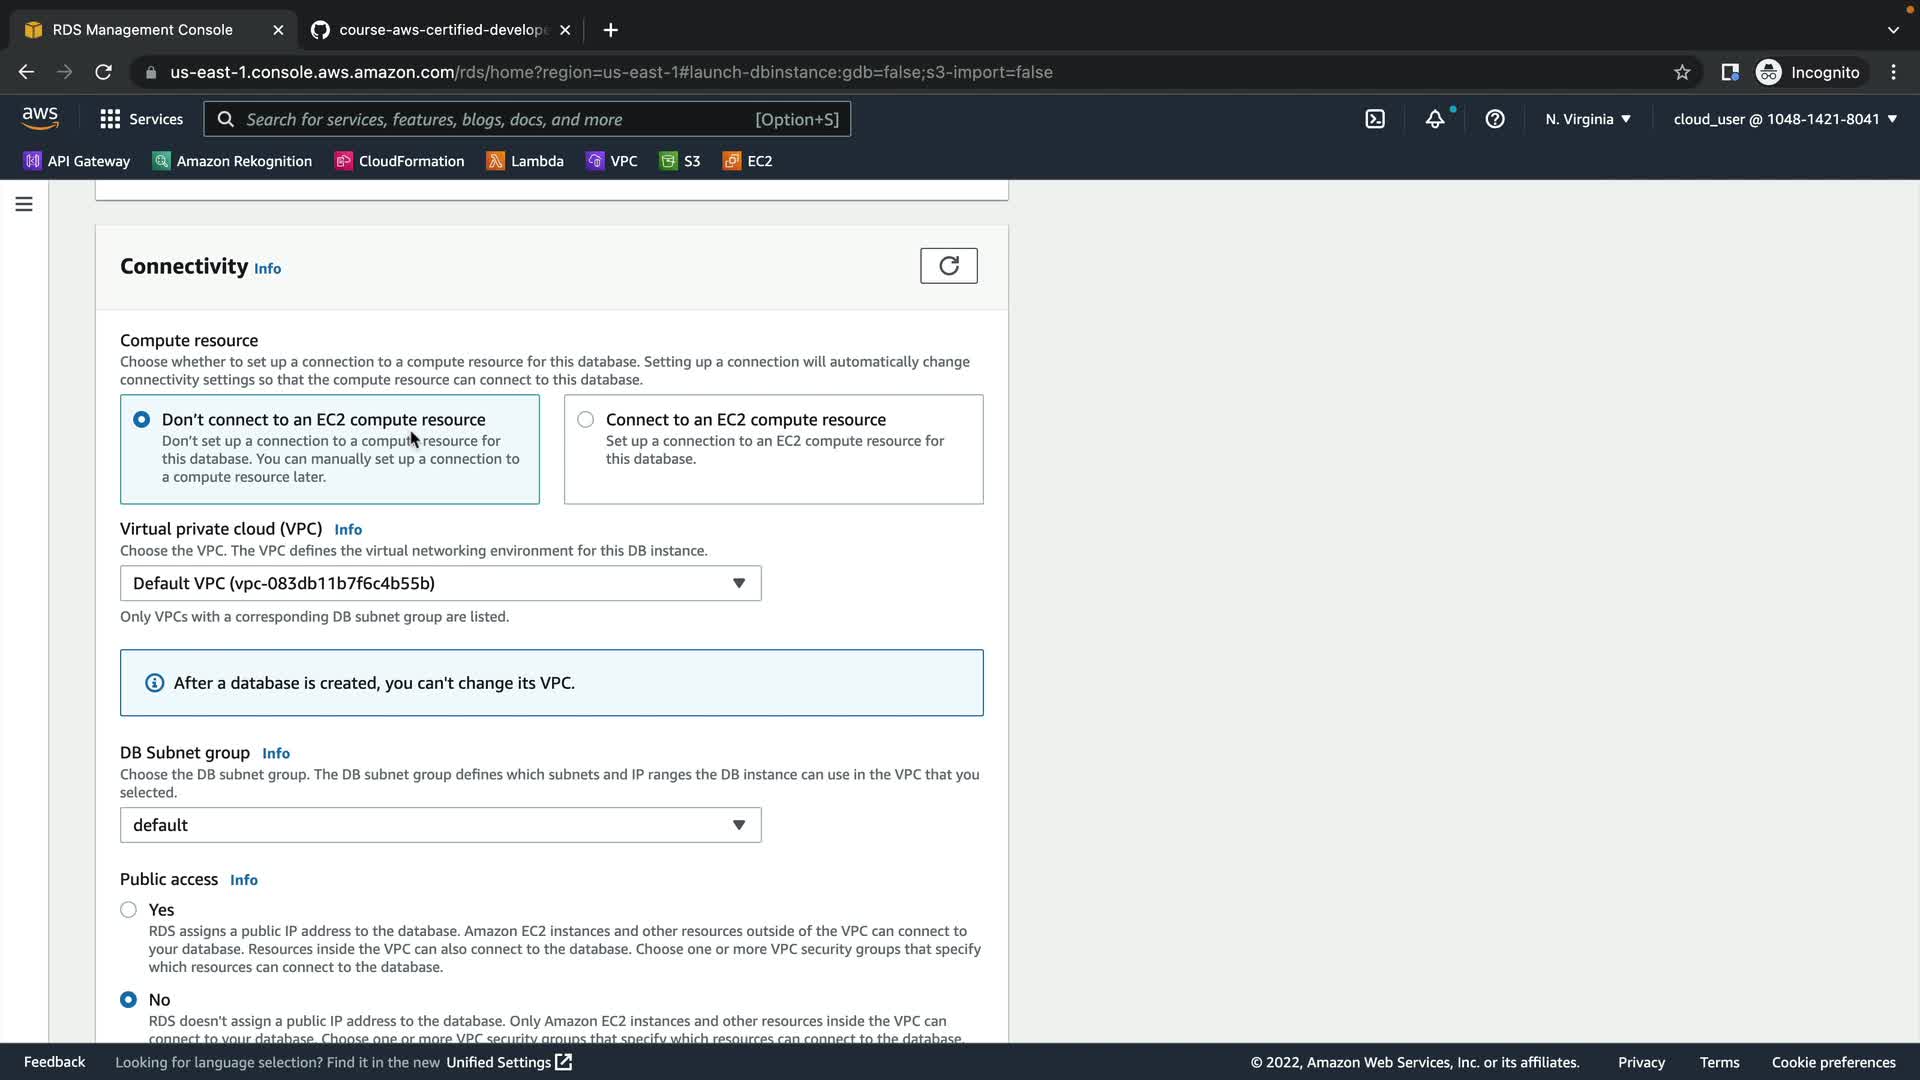Screen dimensions: 1920x1080
Task: Select Connect to an EC2 compute resource
Action: [586, 420]
